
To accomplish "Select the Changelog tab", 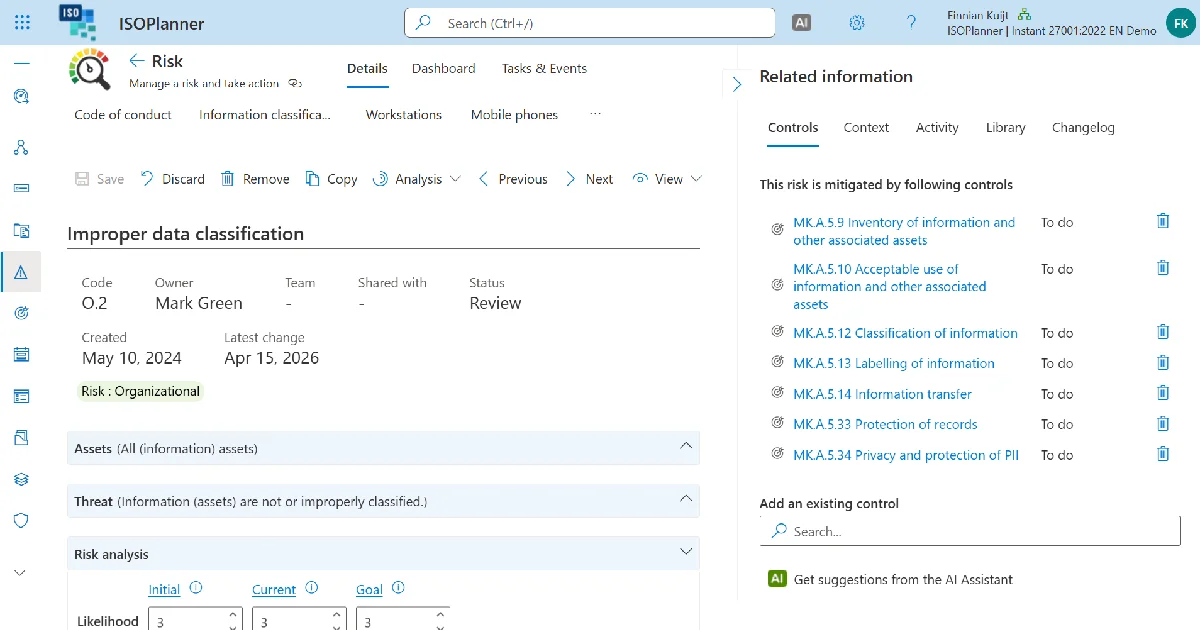I will click(1083, 128).
